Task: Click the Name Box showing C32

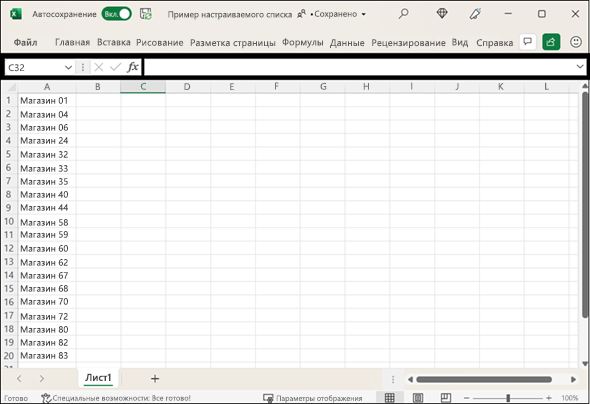Action: pyautogui.click(x=34, y=68)
